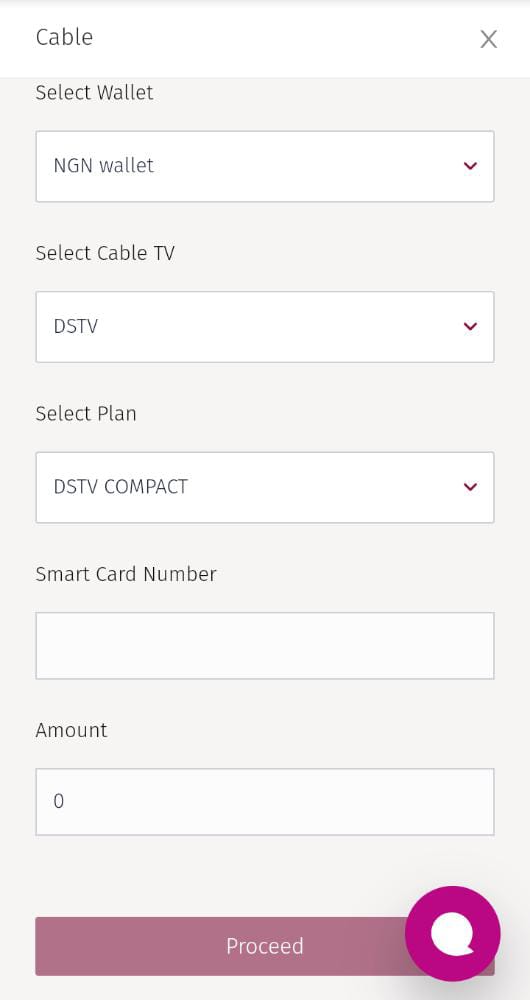Click the Smart Card Number label

pos(126,574)
